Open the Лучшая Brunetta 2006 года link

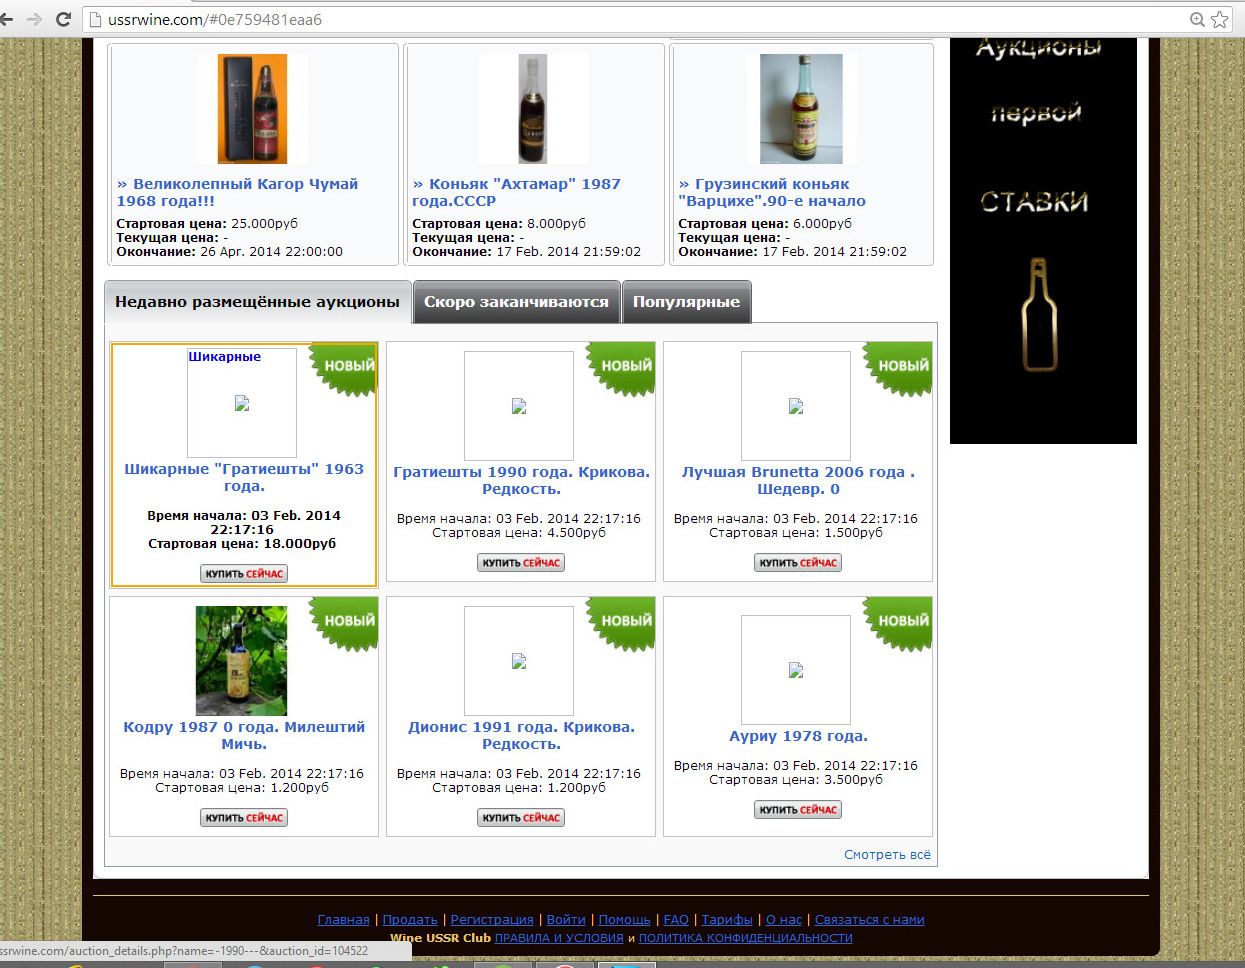coord(798,480)
